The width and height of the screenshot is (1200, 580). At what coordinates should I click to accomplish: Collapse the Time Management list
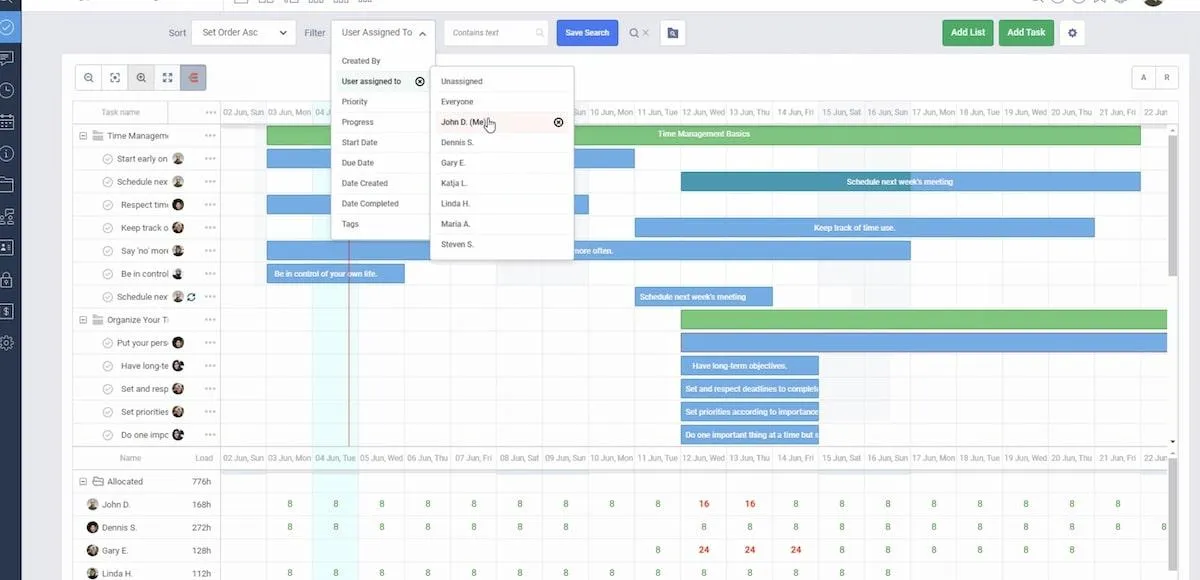(x=83, y=135)
